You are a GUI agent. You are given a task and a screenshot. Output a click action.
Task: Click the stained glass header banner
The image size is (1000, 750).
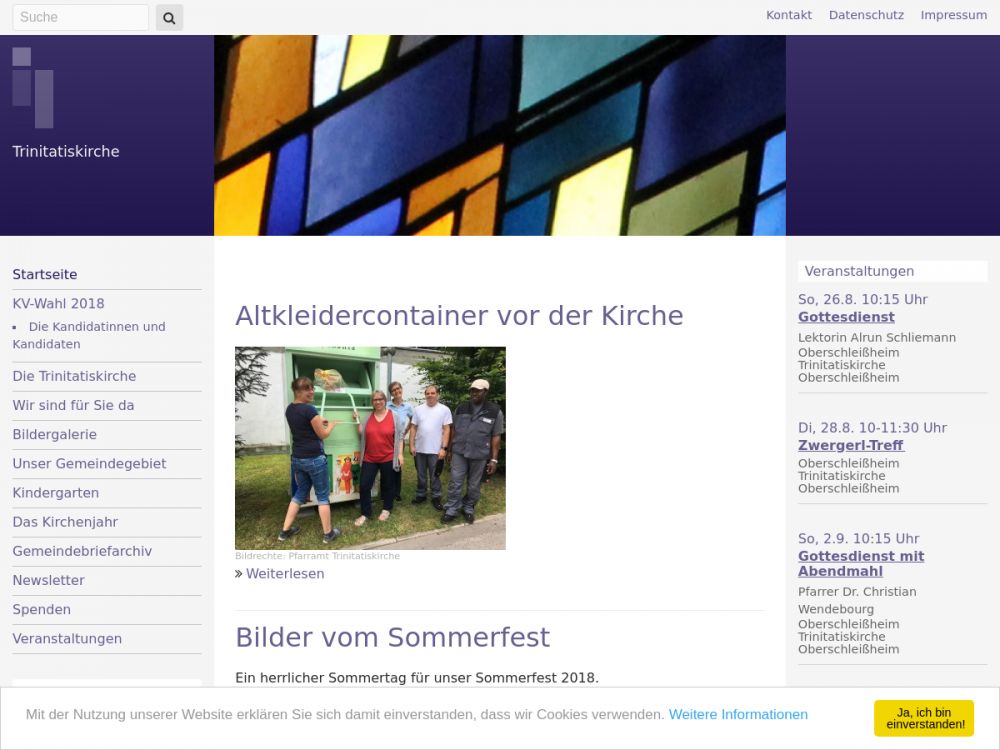[x=499, y=135]
